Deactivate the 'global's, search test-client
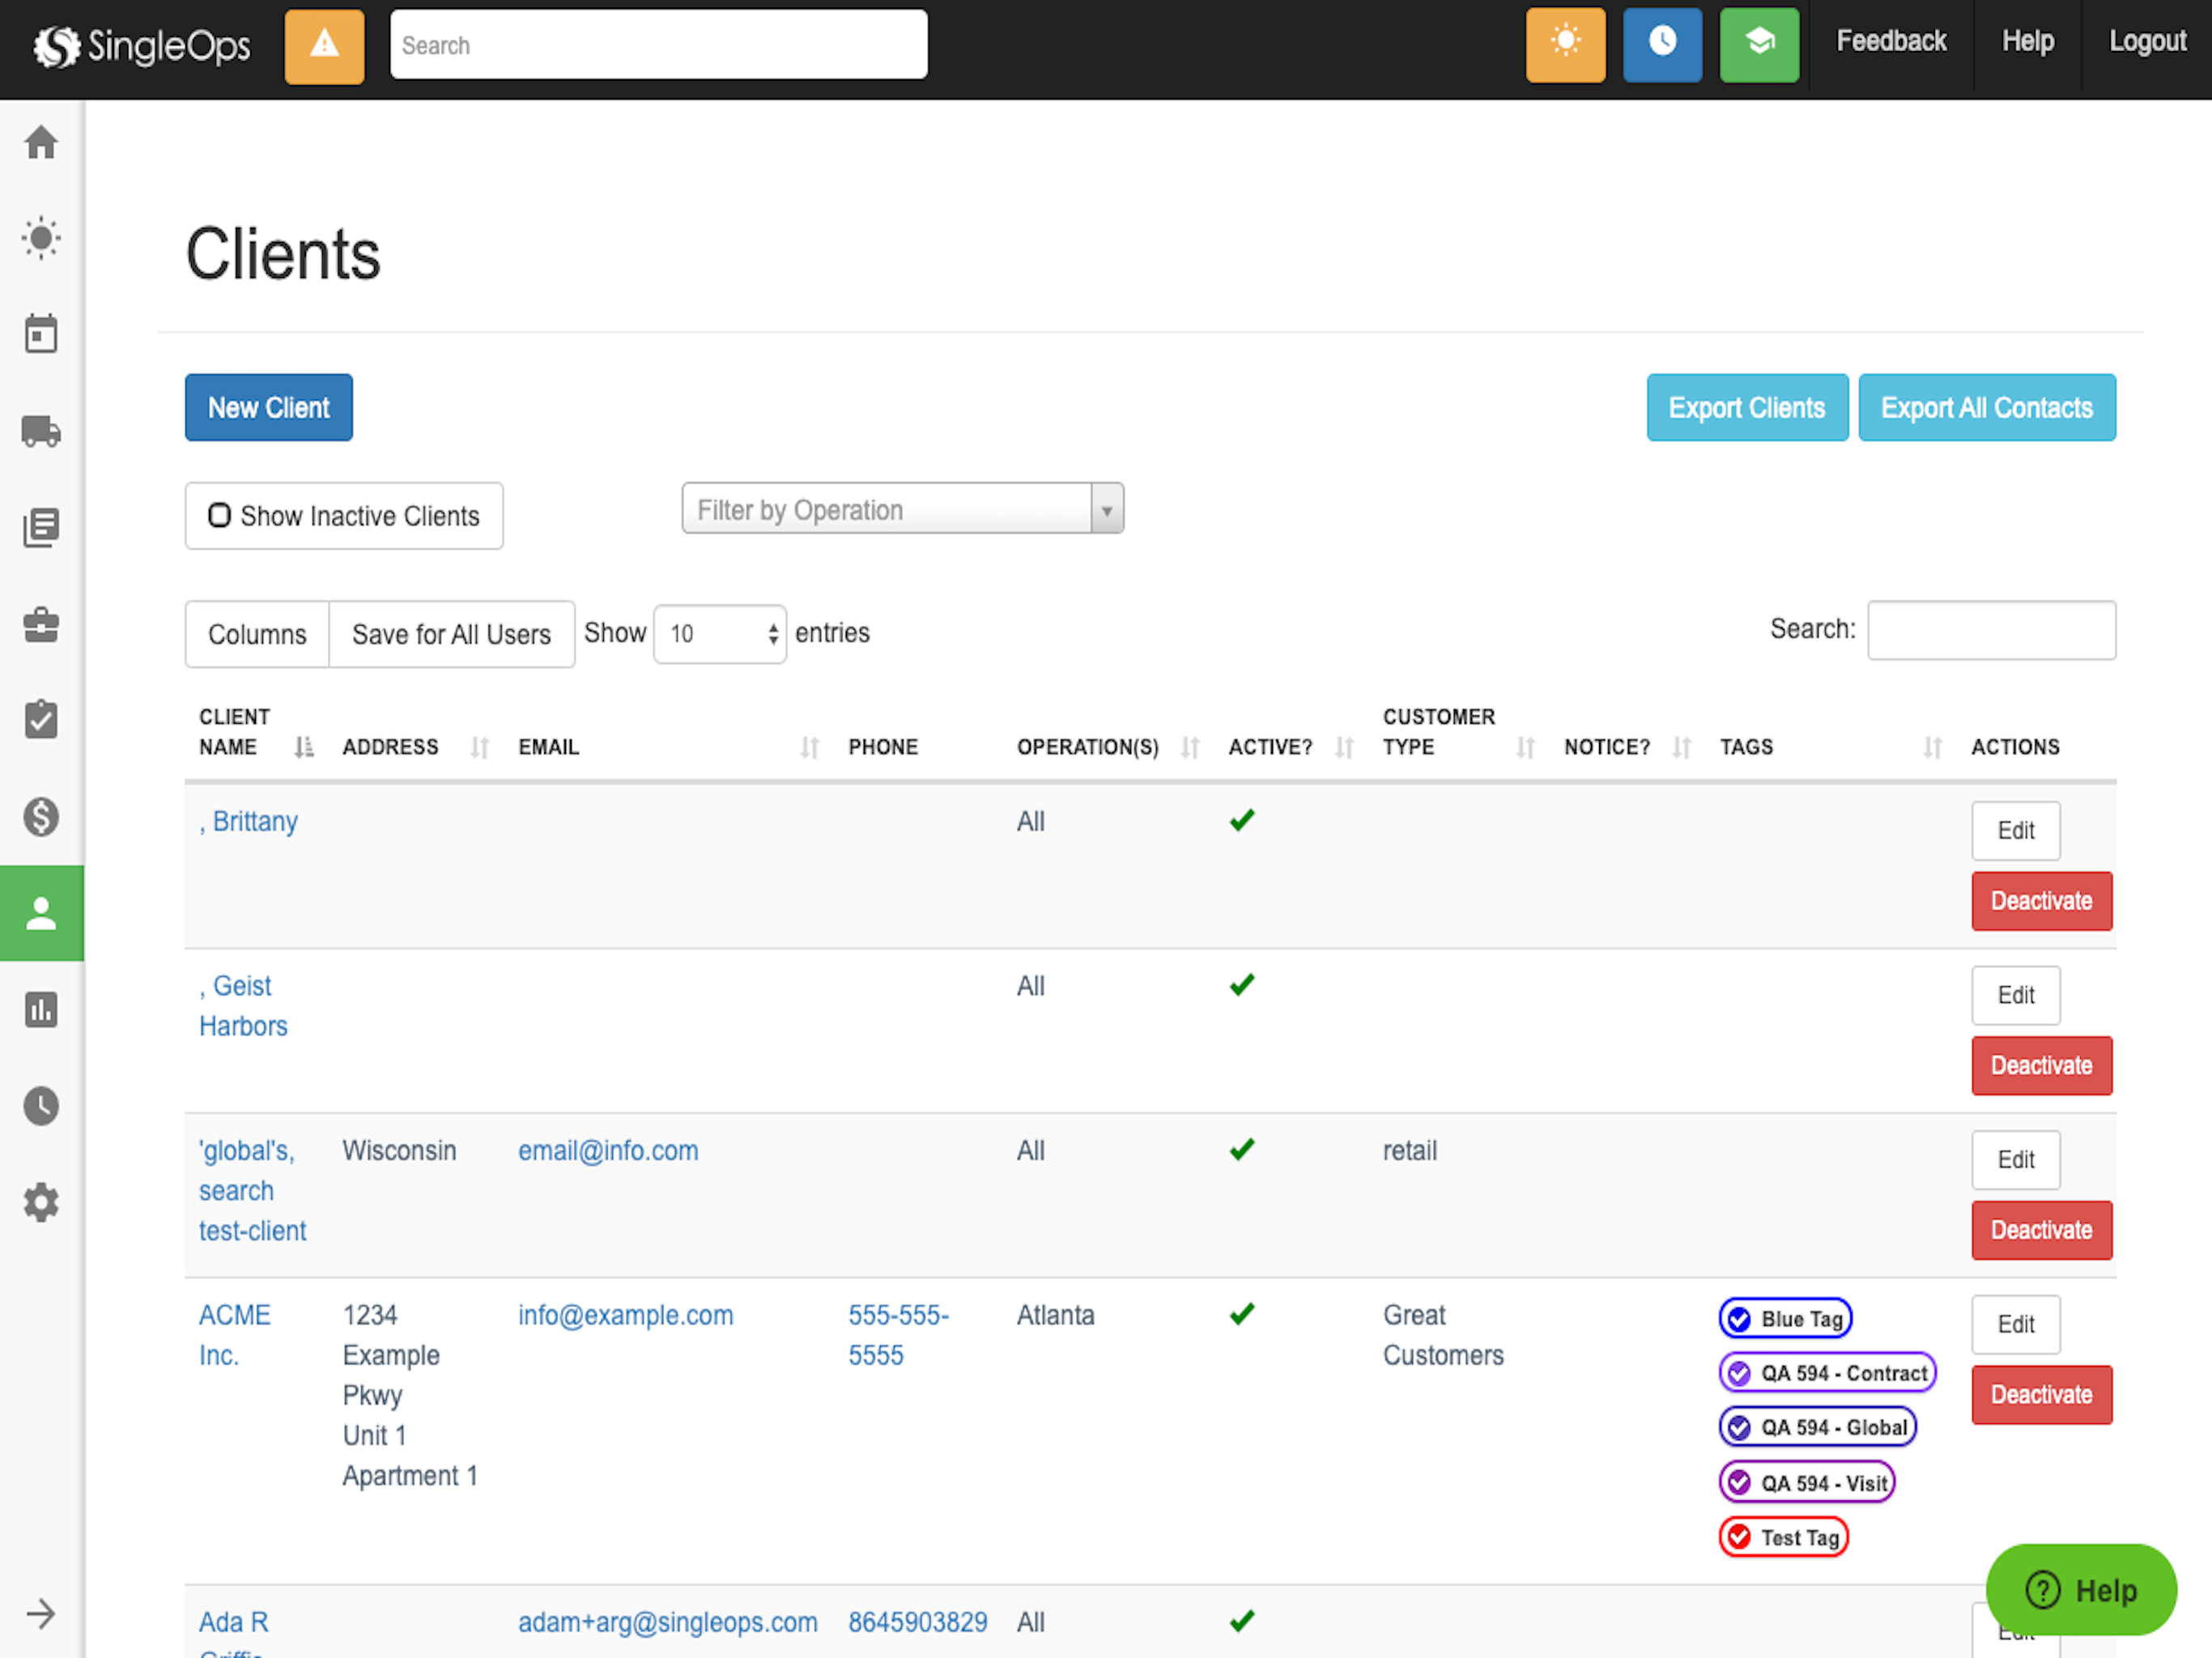This screenshot has width=2212, height=1658. click(x=2041, y=1230)
